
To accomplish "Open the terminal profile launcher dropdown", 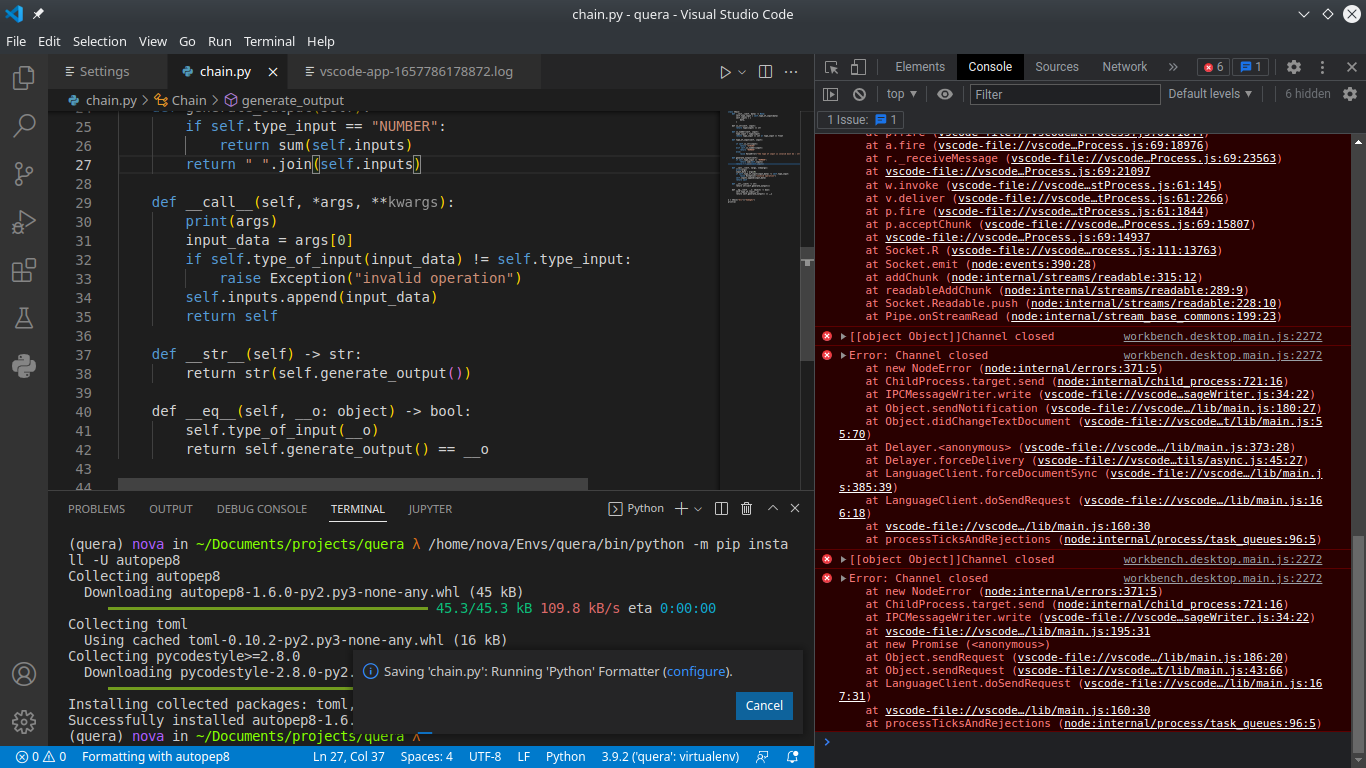I will coord(697,508).
